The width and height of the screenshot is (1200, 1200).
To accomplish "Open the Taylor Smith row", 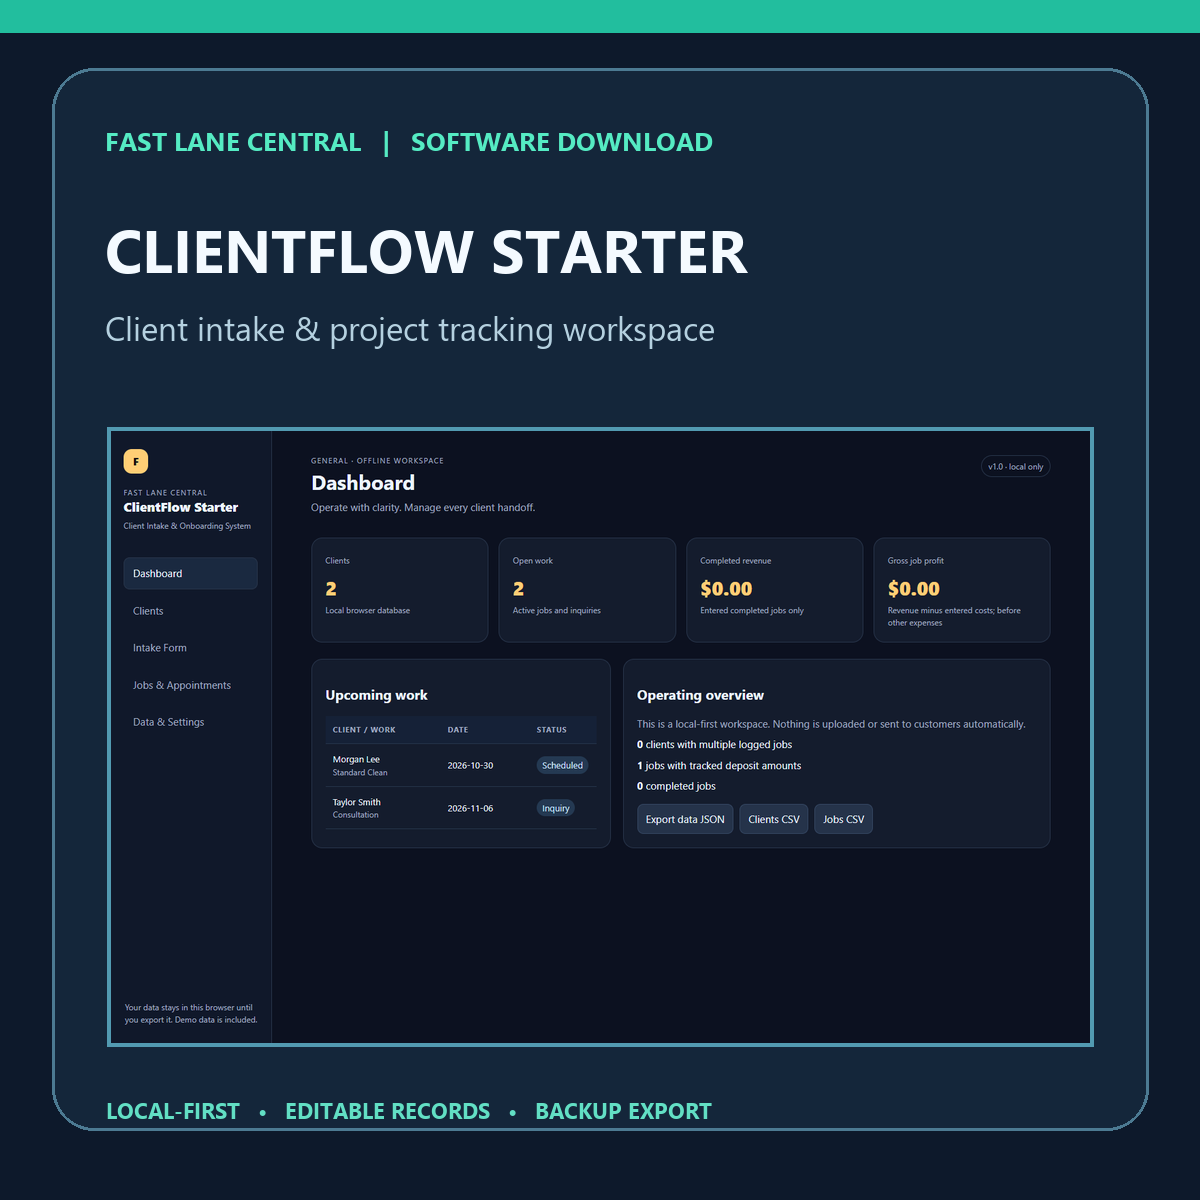I will click(x=461, y=808).
